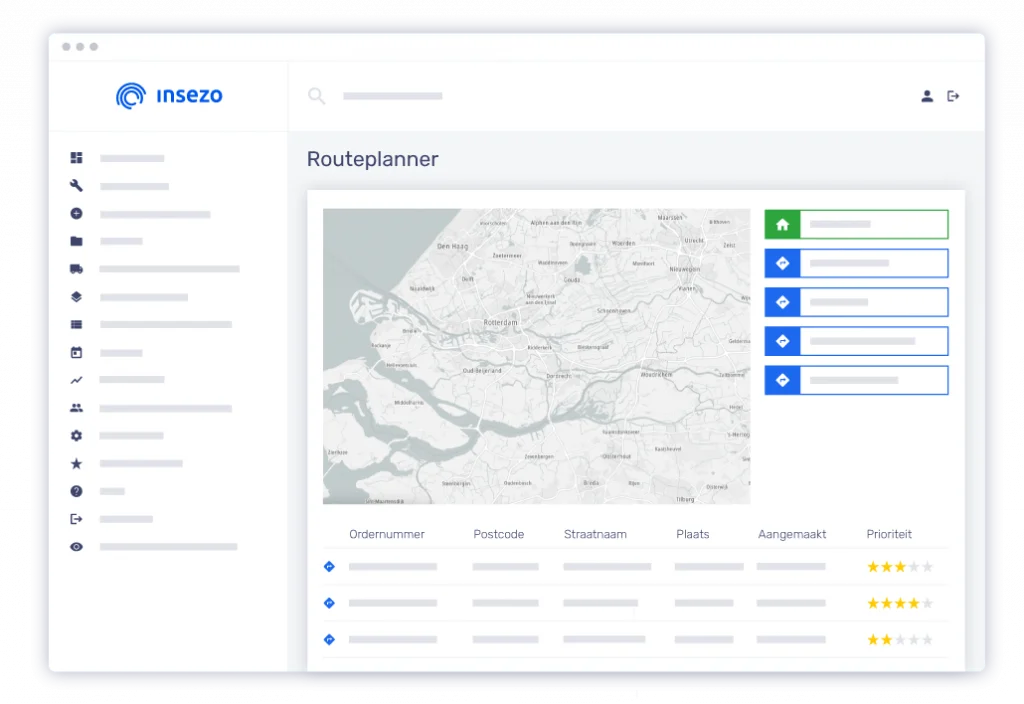Click the layers stack icon in sidebar

click(76, 297)
